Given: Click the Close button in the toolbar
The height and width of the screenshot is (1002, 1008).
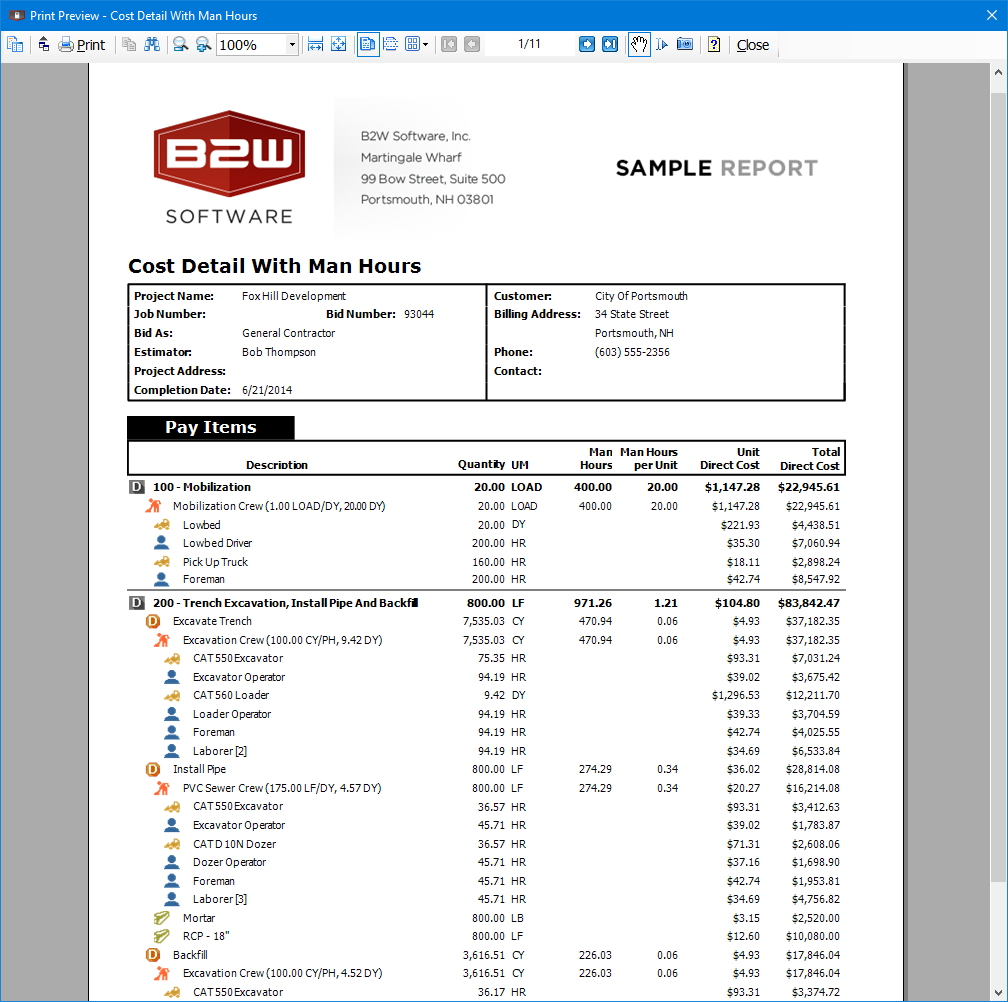Looking at the screenshot, I should click(753, 45).
